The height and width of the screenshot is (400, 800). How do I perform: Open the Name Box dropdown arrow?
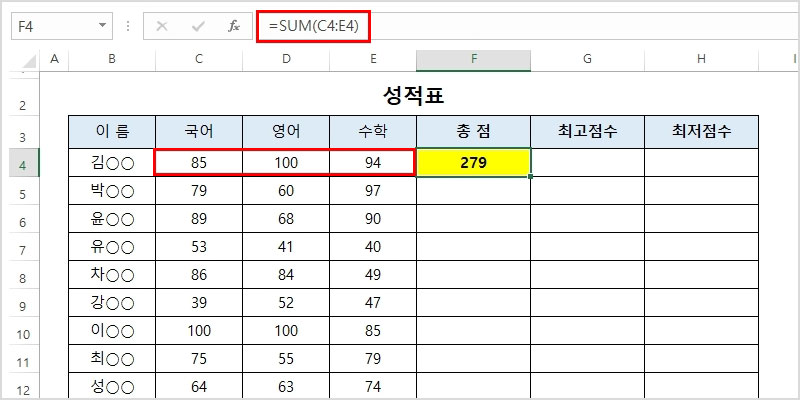click(103, 26)
